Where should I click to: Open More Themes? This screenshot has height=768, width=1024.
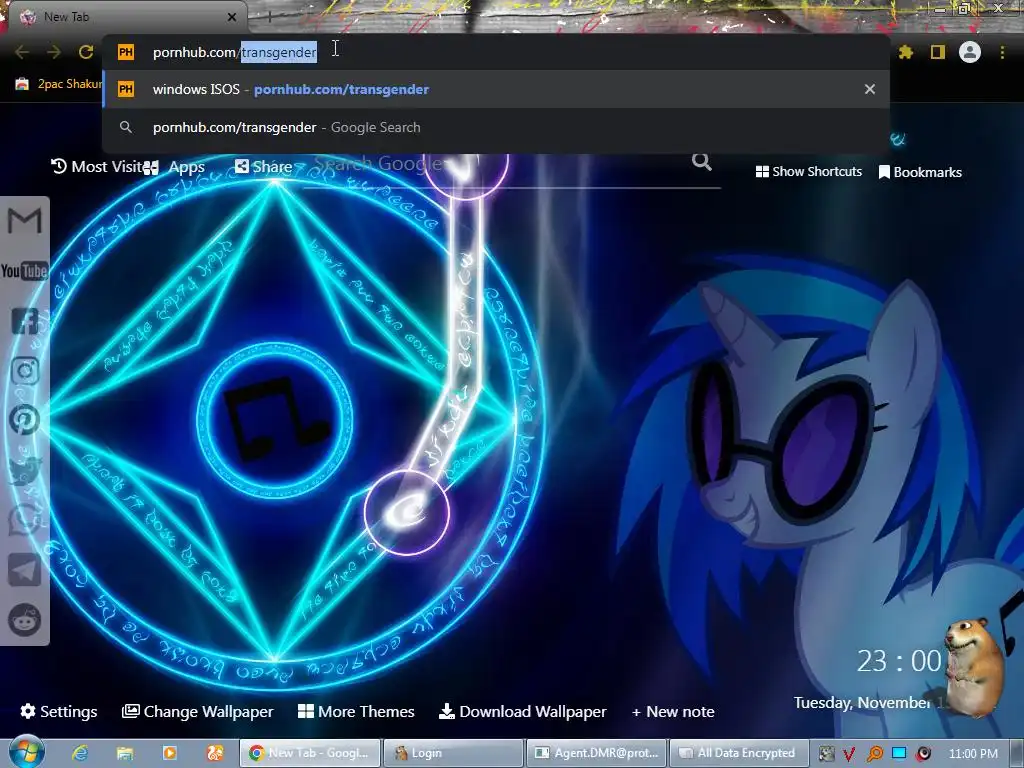tap(356, 711)
